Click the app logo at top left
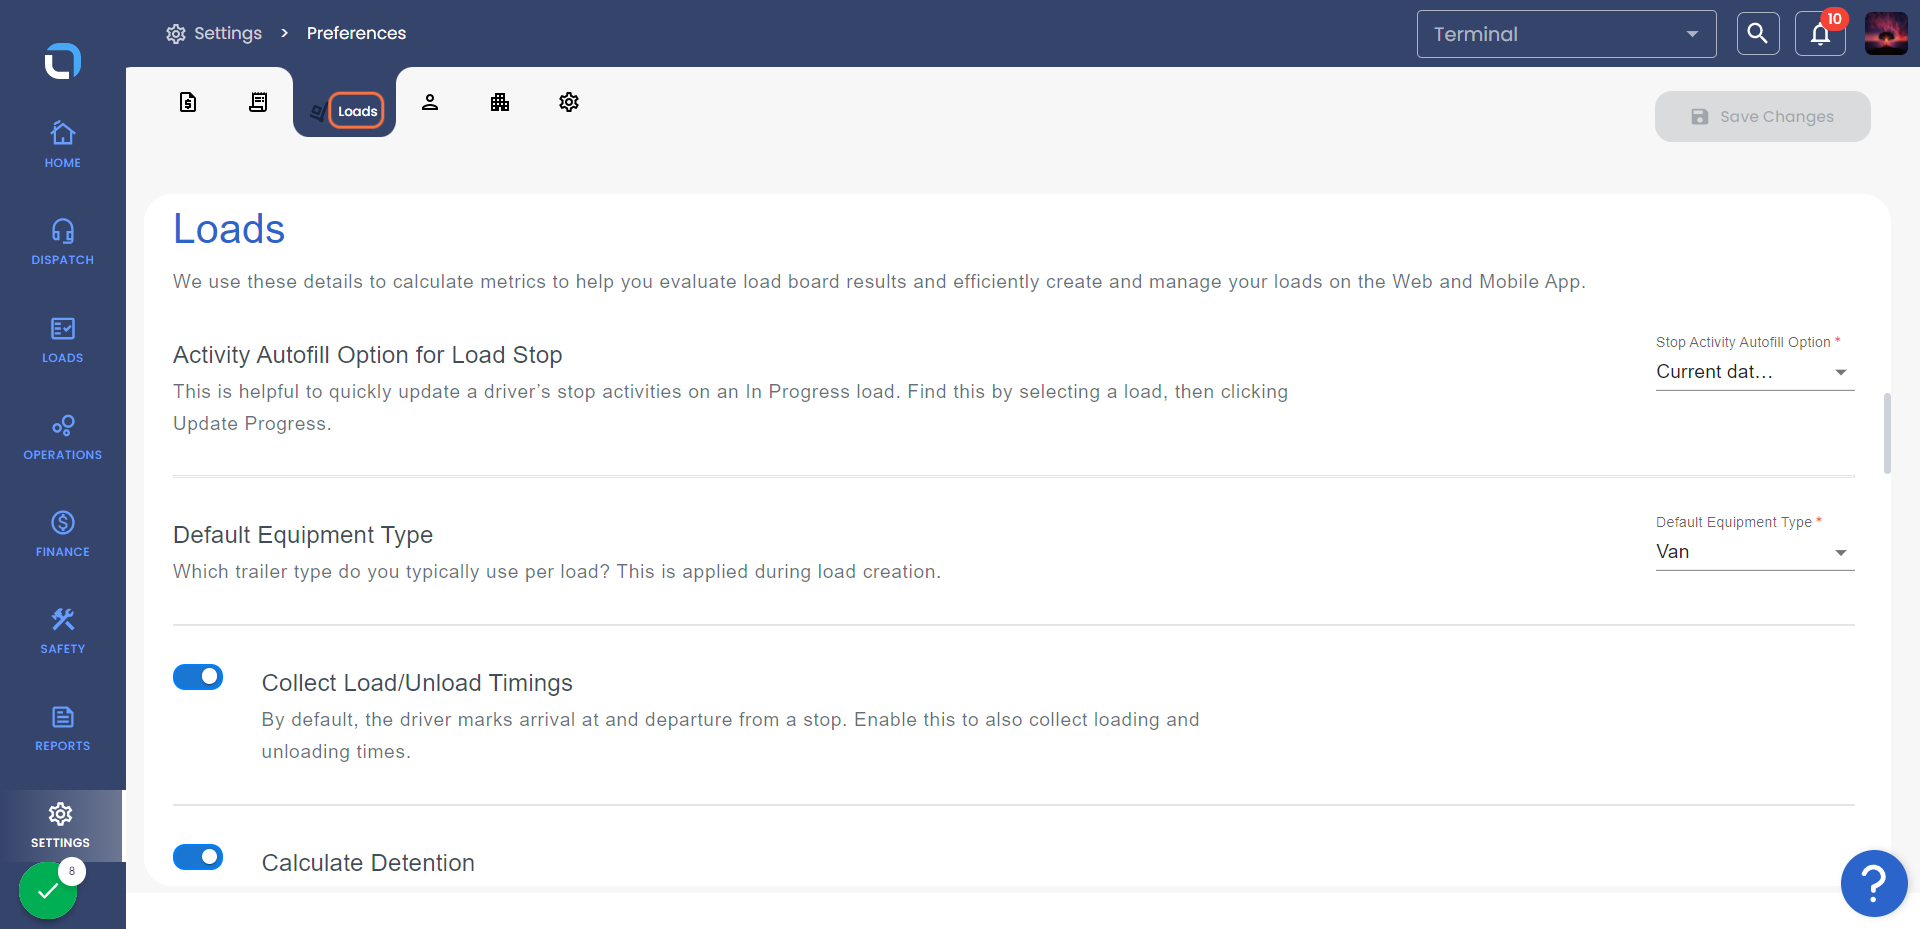The width and height of the screenshot is (1920, 929). [62, 61]
